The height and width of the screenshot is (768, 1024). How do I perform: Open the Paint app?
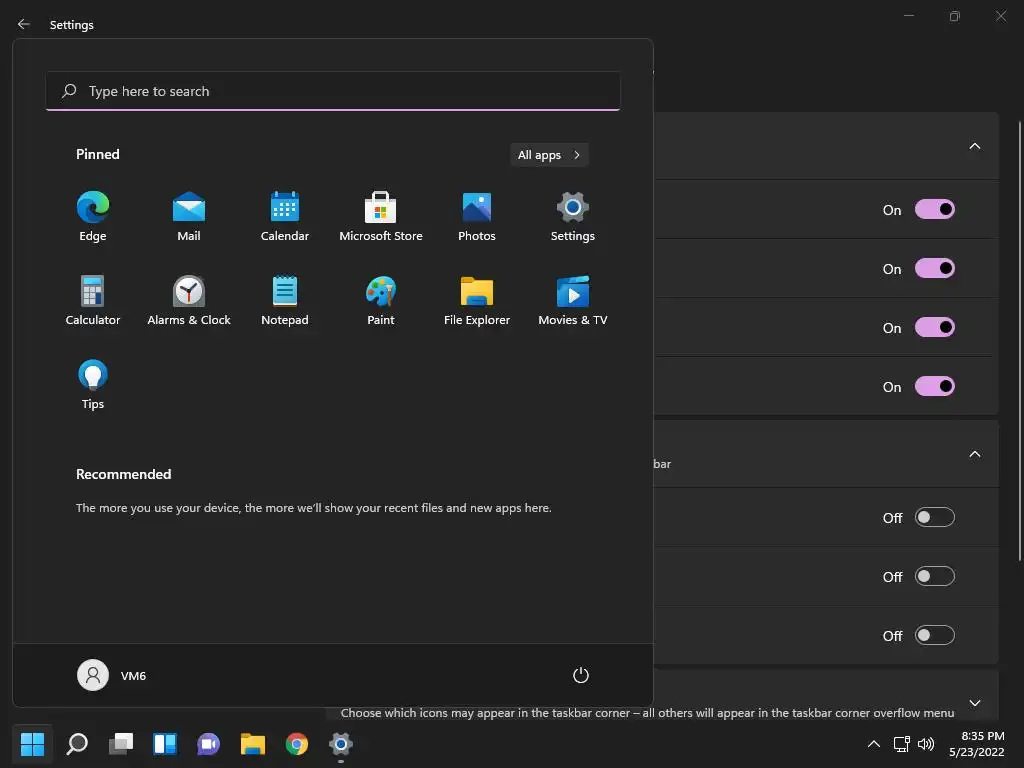tap(381, 300)
